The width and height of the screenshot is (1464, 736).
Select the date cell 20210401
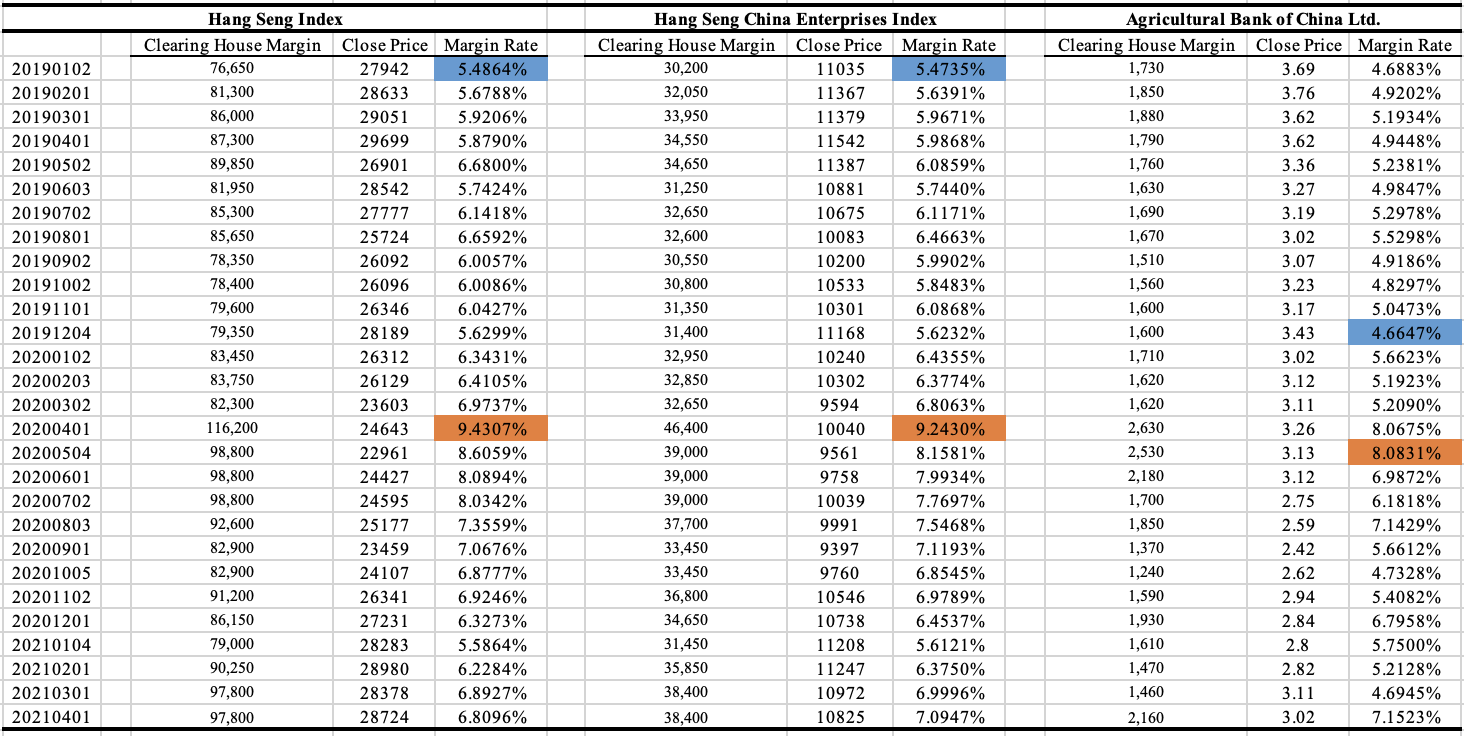[x=49, y=717]
